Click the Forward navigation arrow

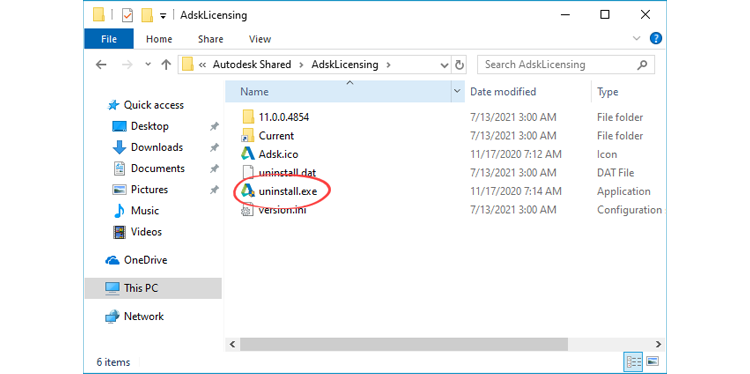(127, 65)
